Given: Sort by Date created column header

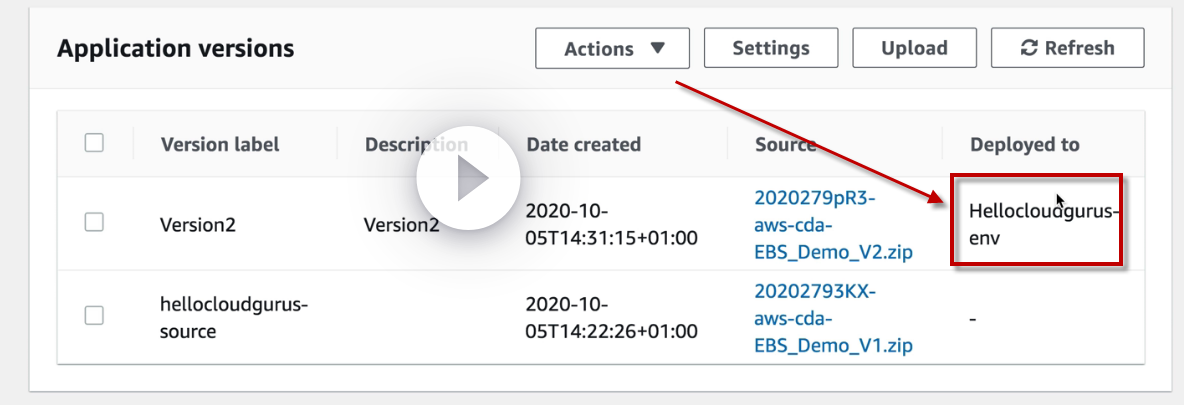Looking at the screenshot, I should (583, 144).
